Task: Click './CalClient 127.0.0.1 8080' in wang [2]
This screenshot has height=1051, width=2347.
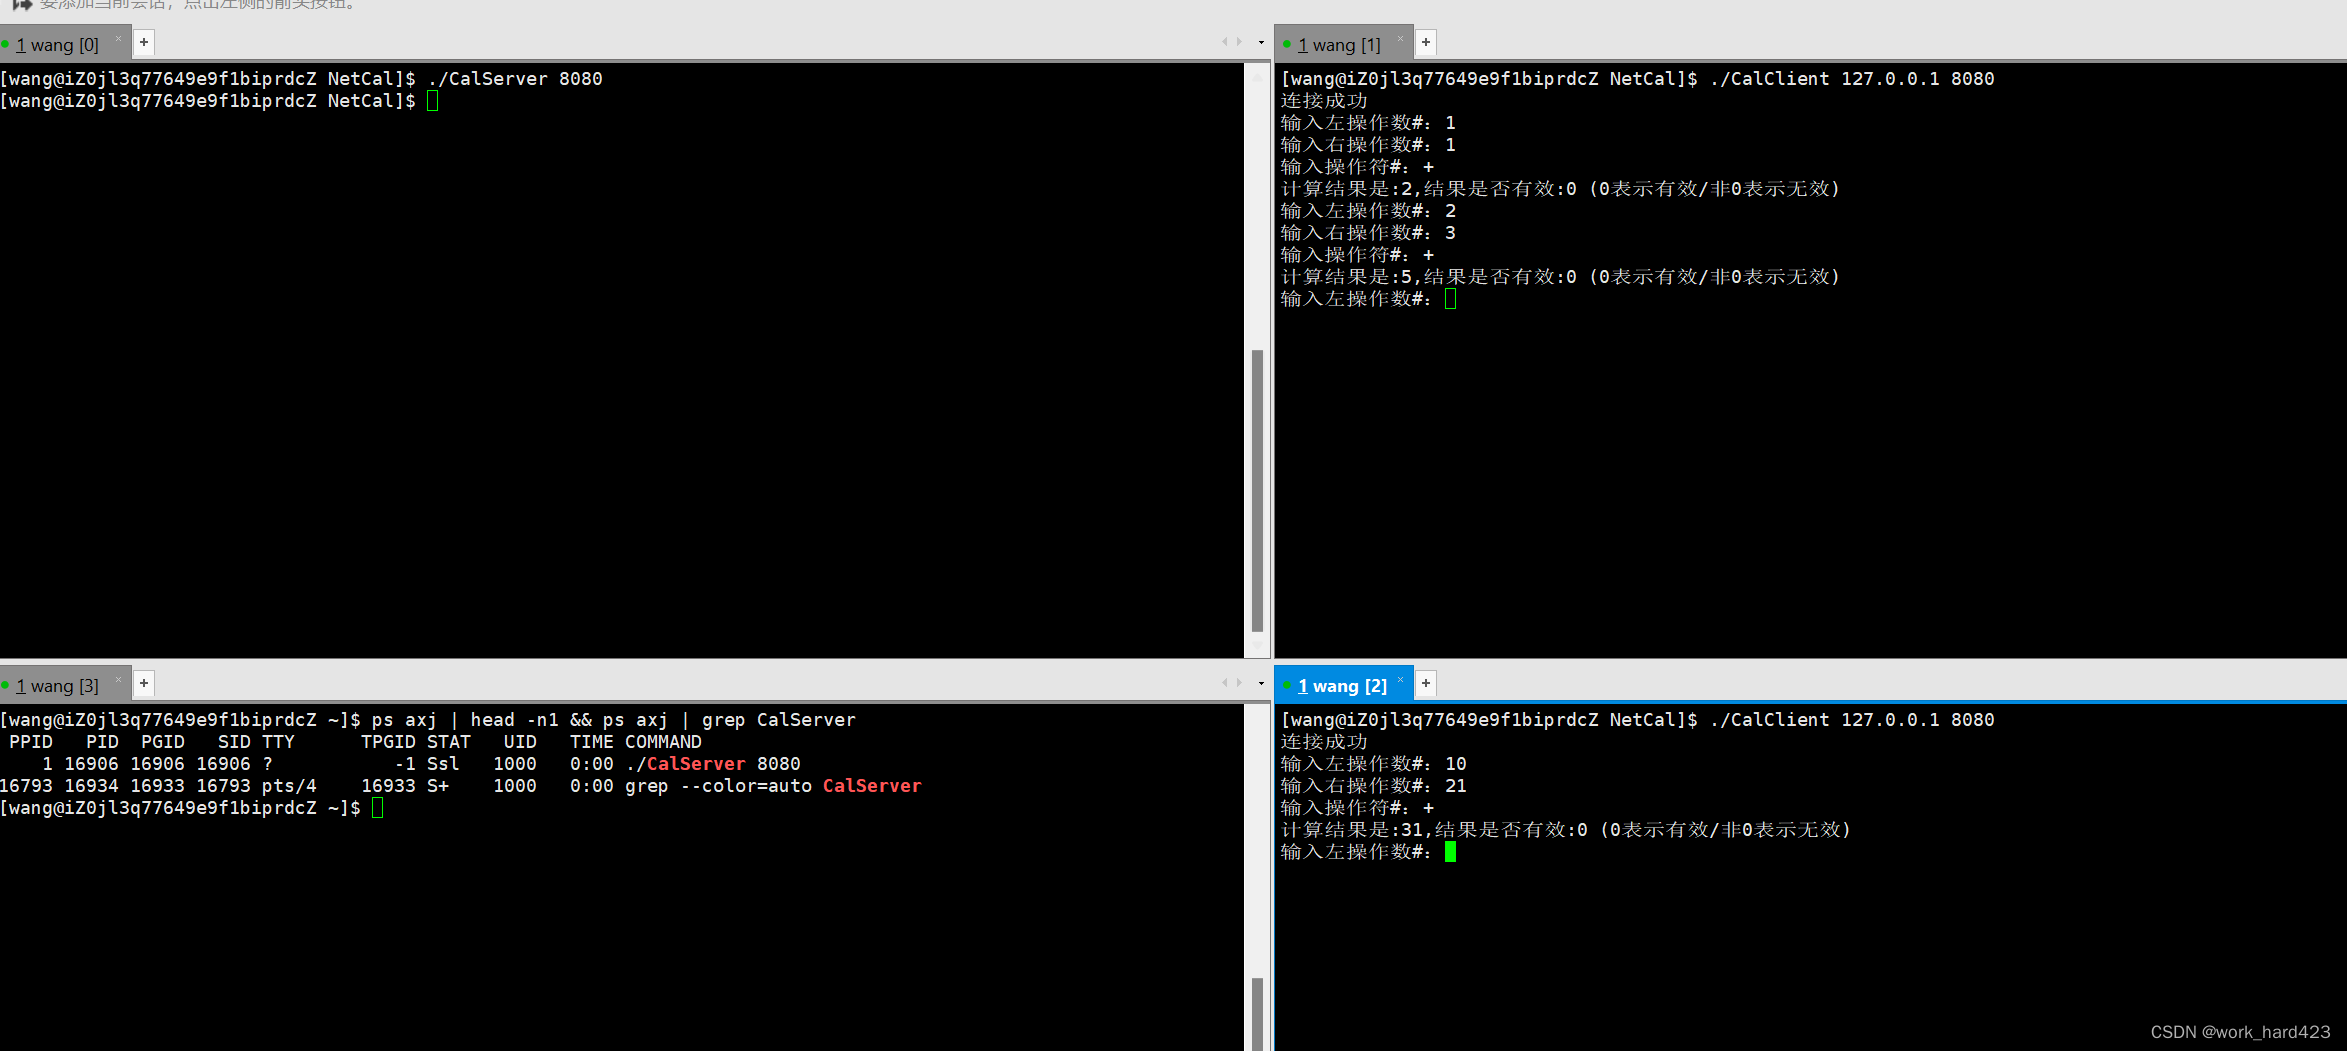Action: pyautogui.click(x=1852, y=720)
